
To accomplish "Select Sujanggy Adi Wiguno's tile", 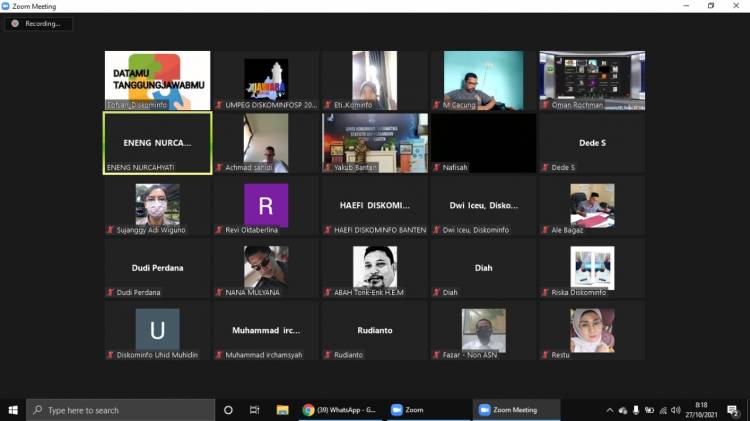I will coord(157,206).
